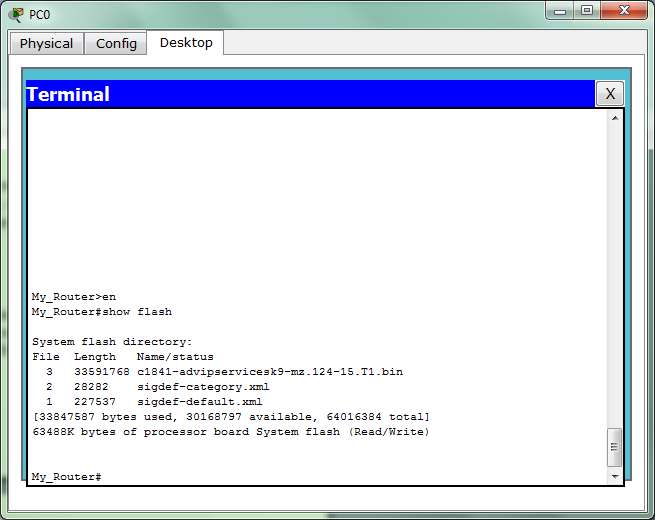The image size is (655, 520).
Task: Click the 'show flash' command text
Action: [137, 312]
